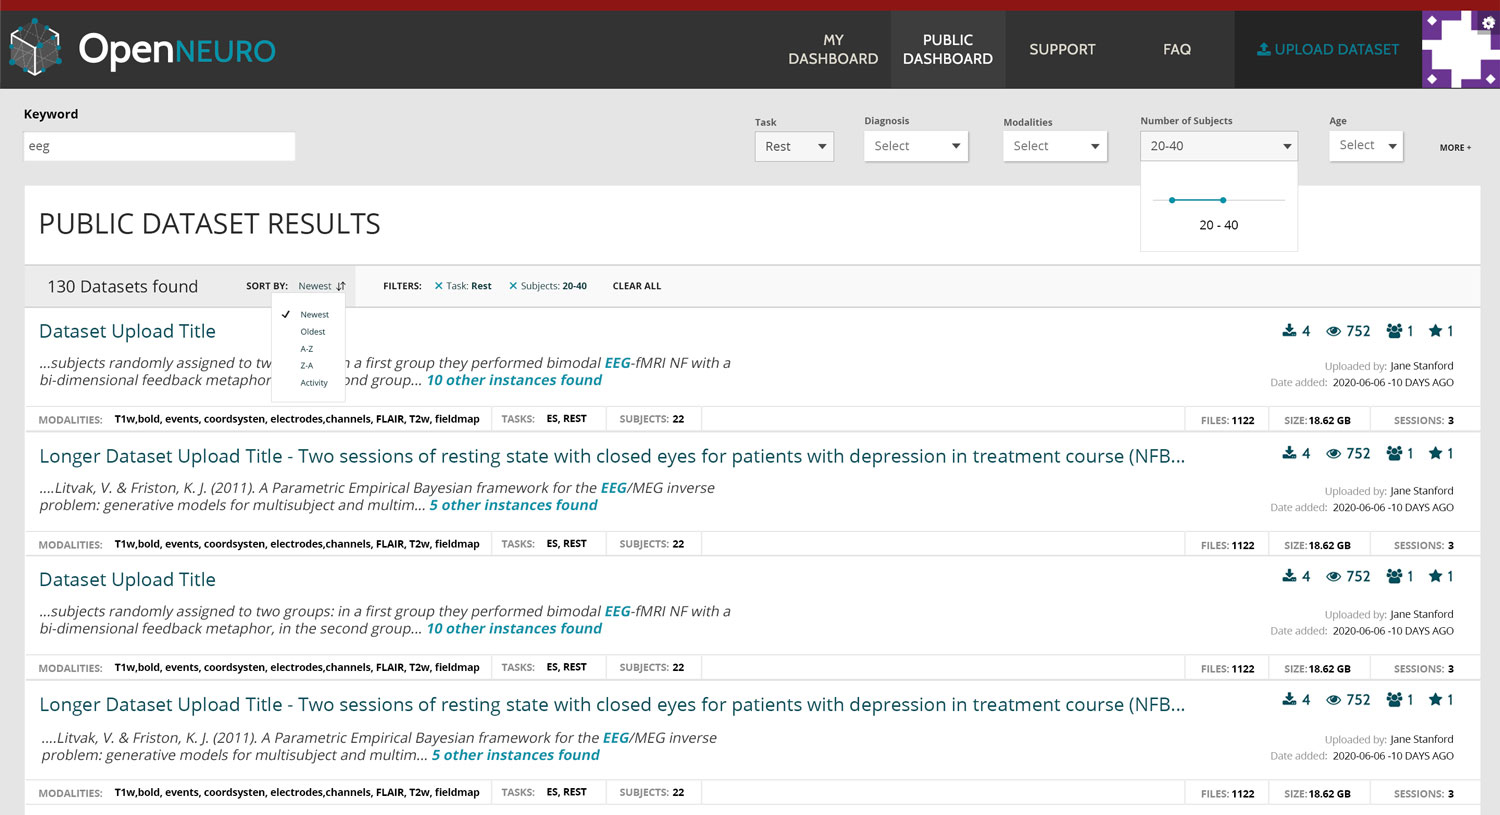Star the second dataset result
Viewport: 1500px width, 815px height.
pos(1437,453)
